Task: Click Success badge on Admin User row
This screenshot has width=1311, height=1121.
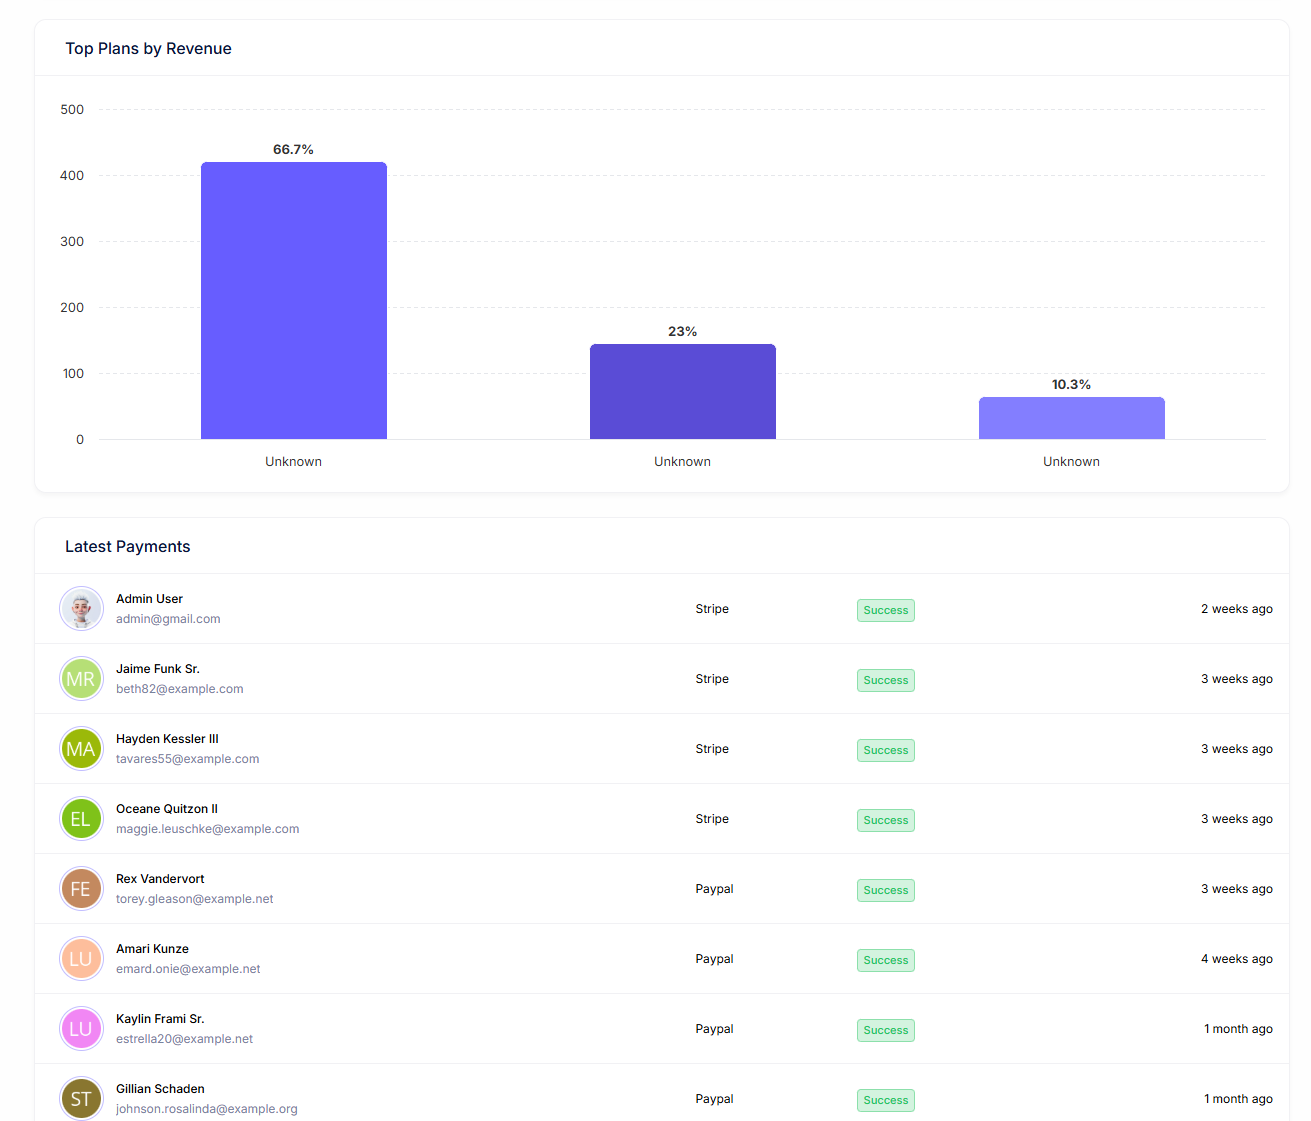Action: (885, 610)
